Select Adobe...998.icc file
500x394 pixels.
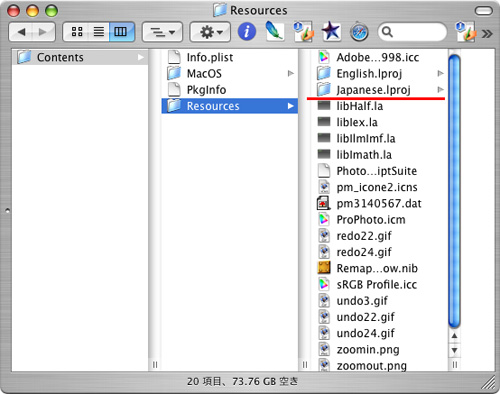point(380,57)
